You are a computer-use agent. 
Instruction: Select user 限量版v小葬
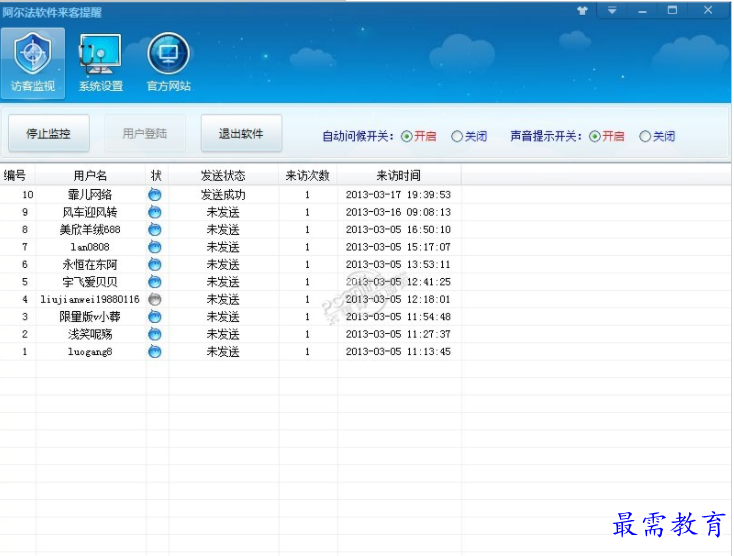(90, 317)
